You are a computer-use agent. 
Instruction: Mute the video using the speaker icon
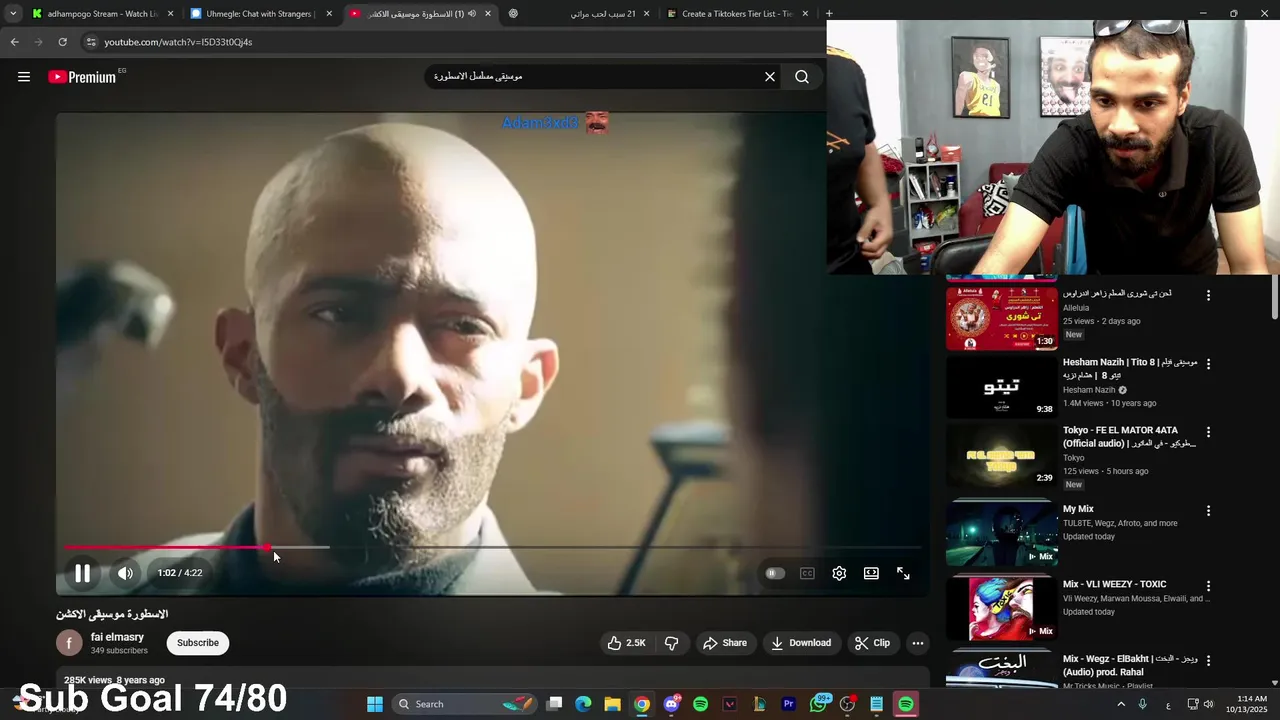(125, 573)
